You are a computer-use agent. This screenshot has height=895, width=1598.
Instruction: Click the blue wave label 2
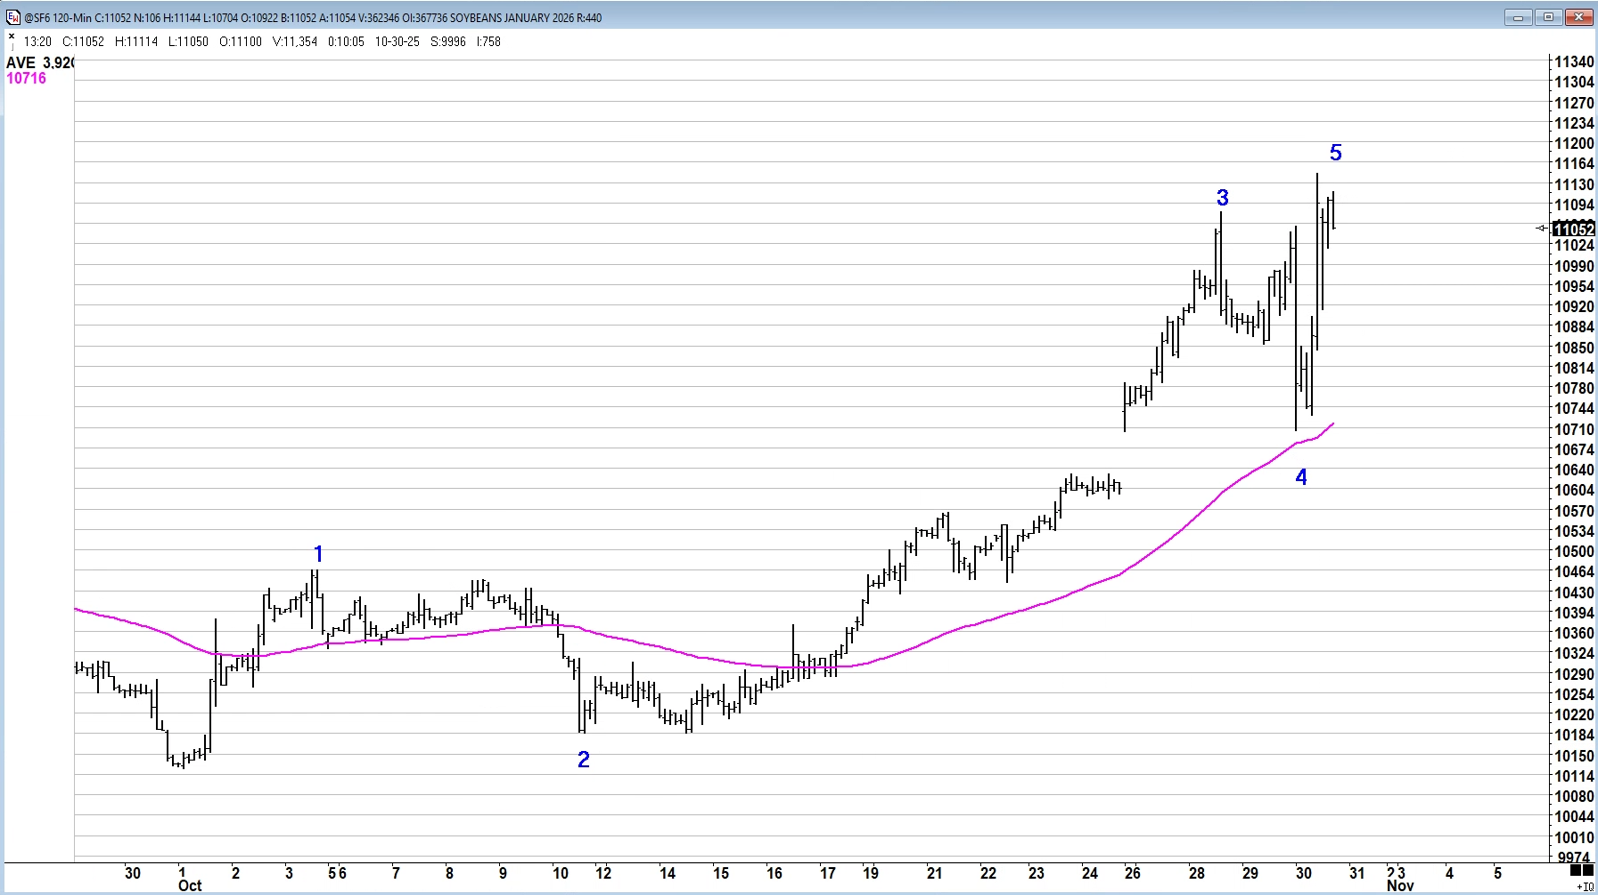pos(584,760)
